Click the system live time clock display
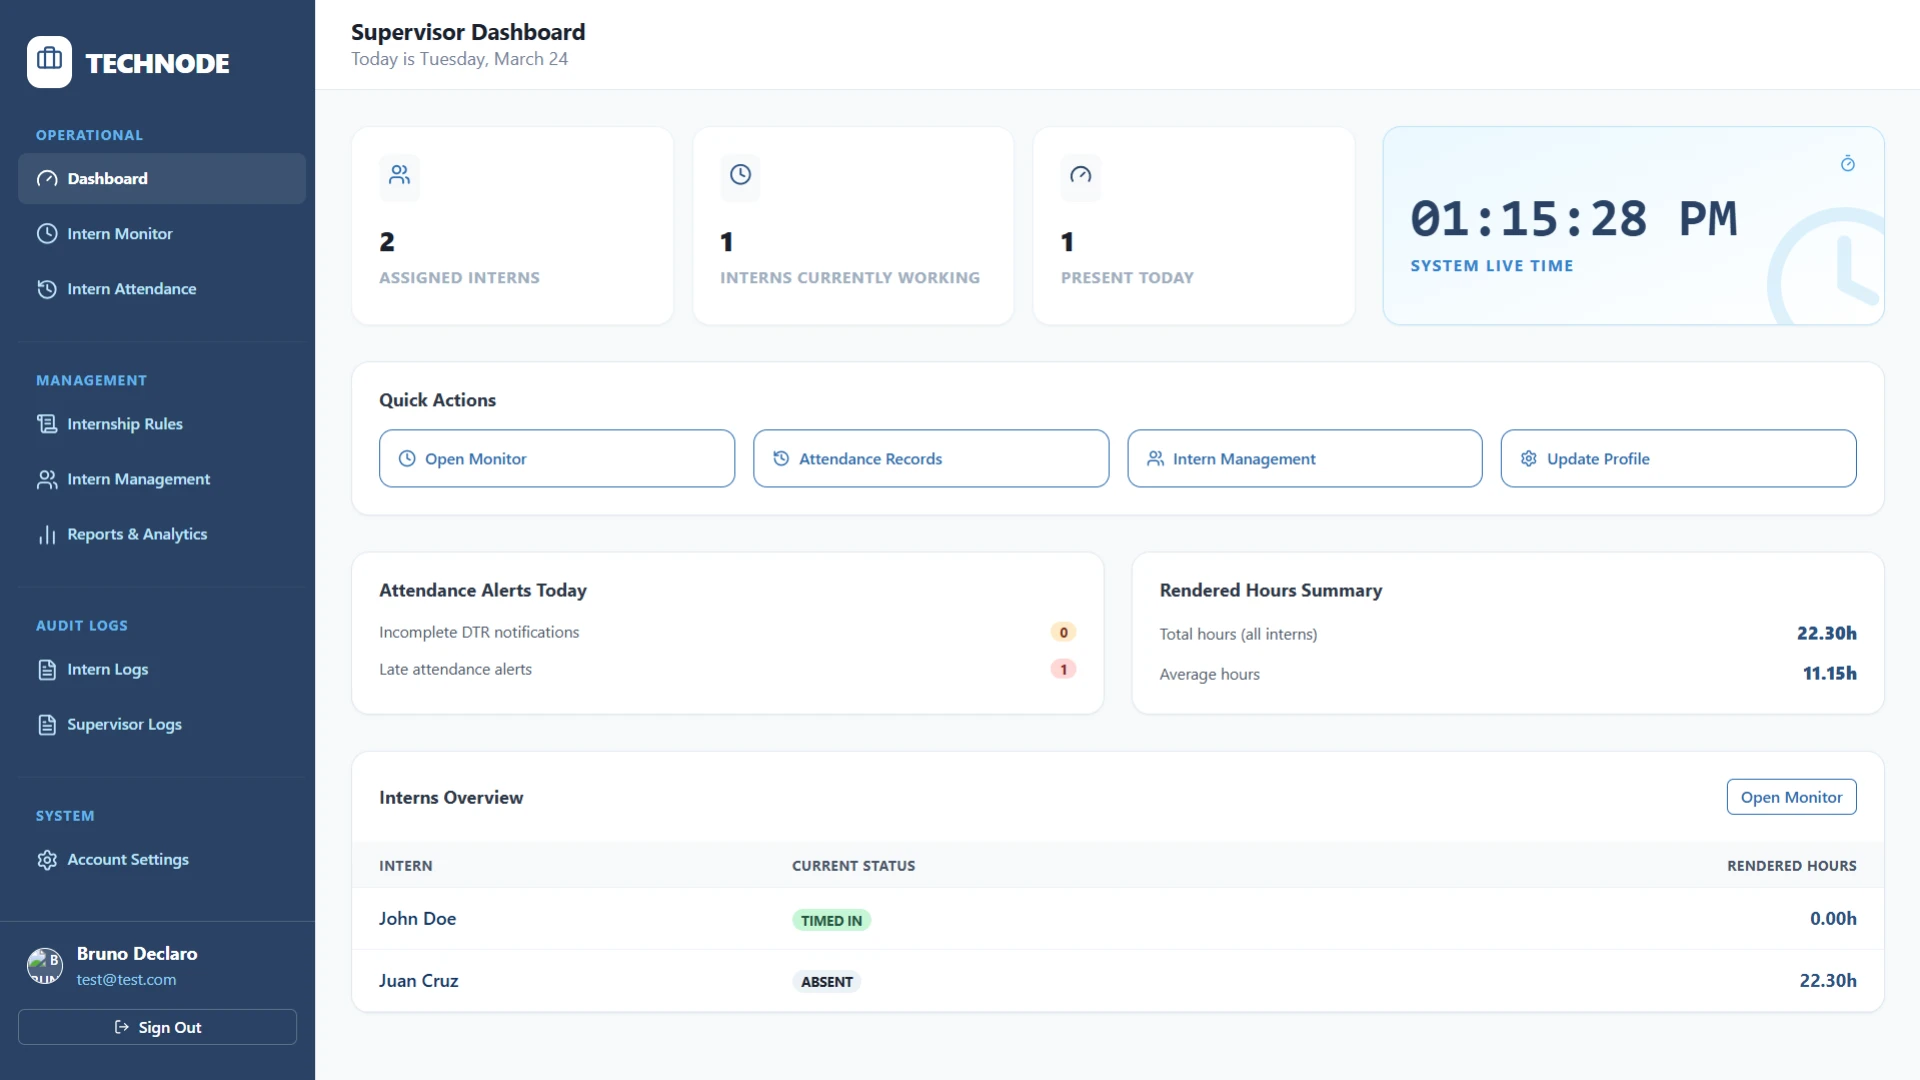The width and height of the screenshot is (1920, 1080). (x=1574, y=219)
